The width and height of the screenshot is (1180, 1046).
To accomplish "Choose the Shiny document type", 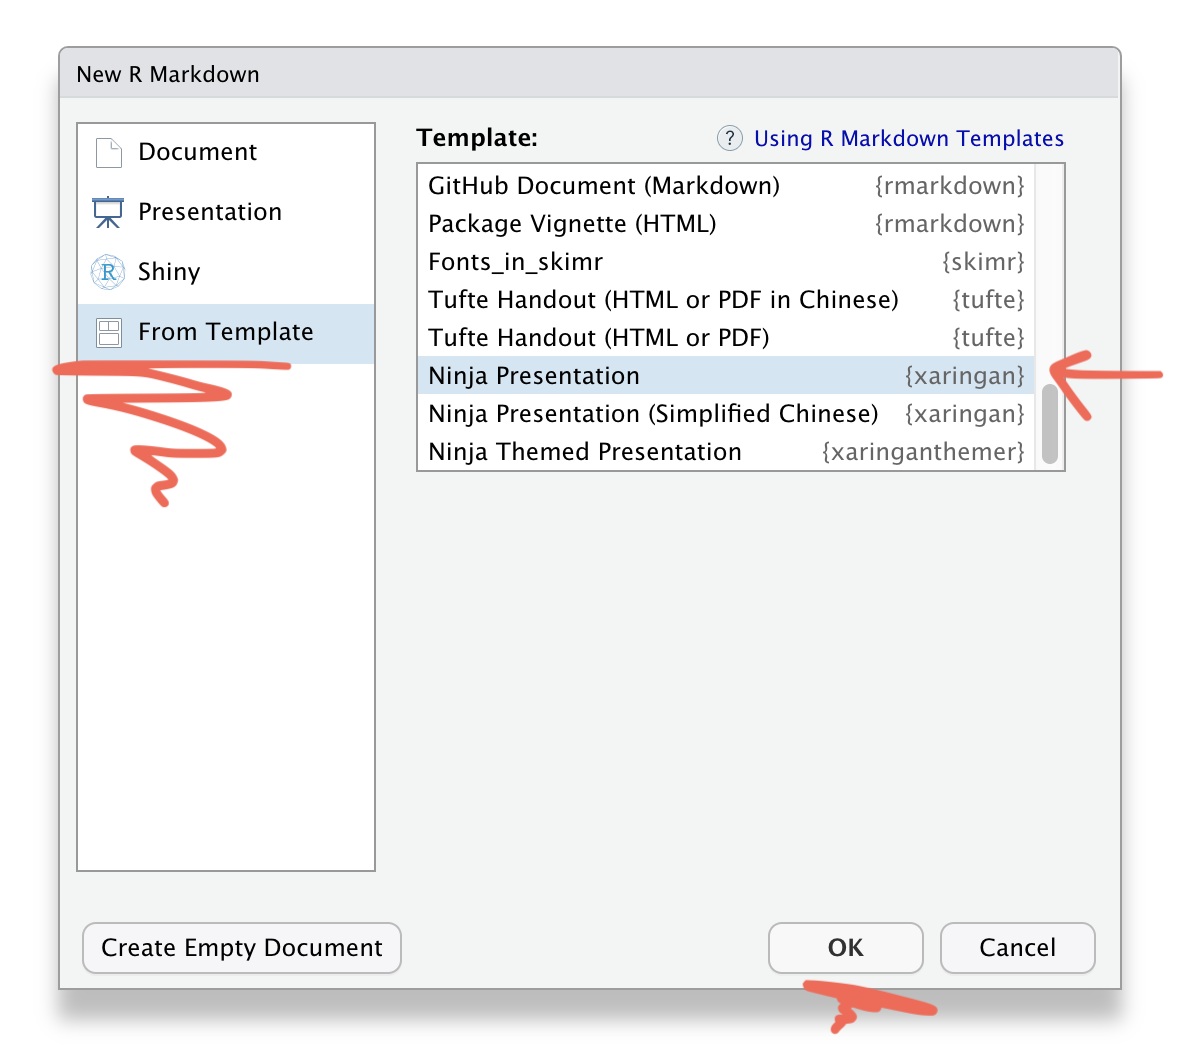I will [226, 272].
